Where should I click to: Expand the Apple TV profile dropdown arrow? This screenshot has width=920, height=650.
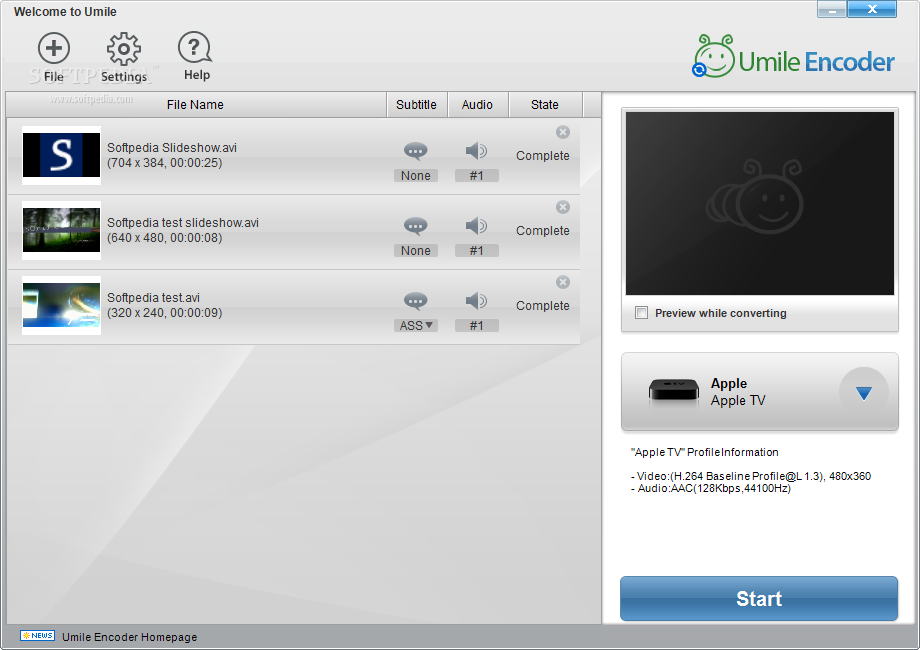point(864,392)
